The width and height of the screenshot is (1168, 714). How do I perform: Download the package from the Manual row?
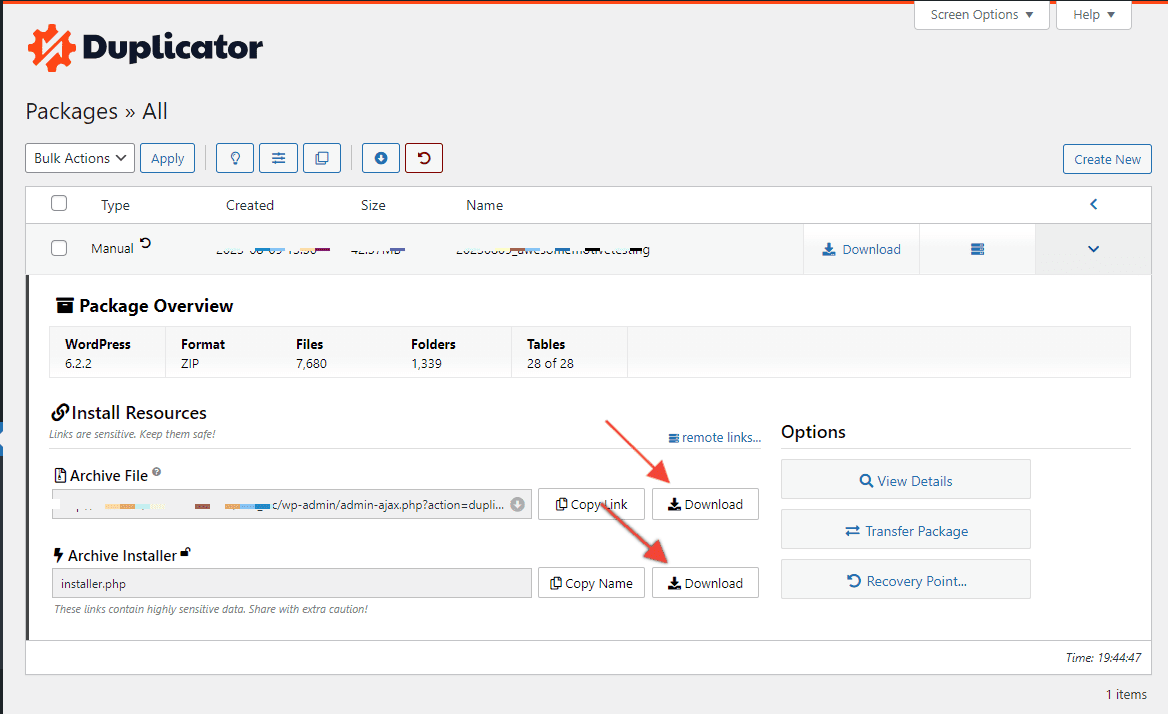pos(861,249)
